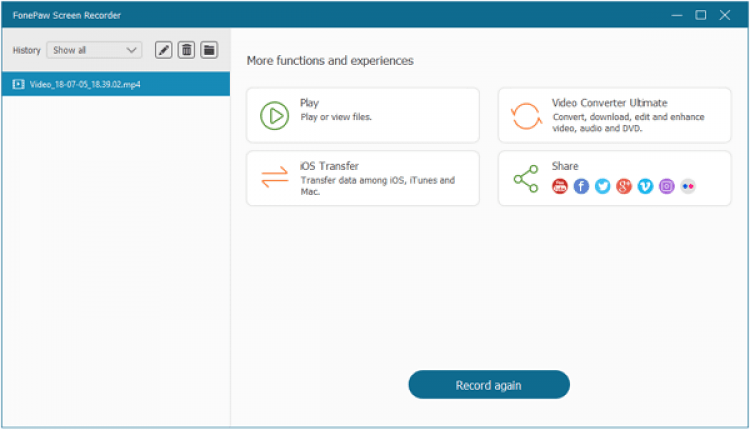Click the green Share nodes icon
Screen dimensions: 750x430
point(526,179)
